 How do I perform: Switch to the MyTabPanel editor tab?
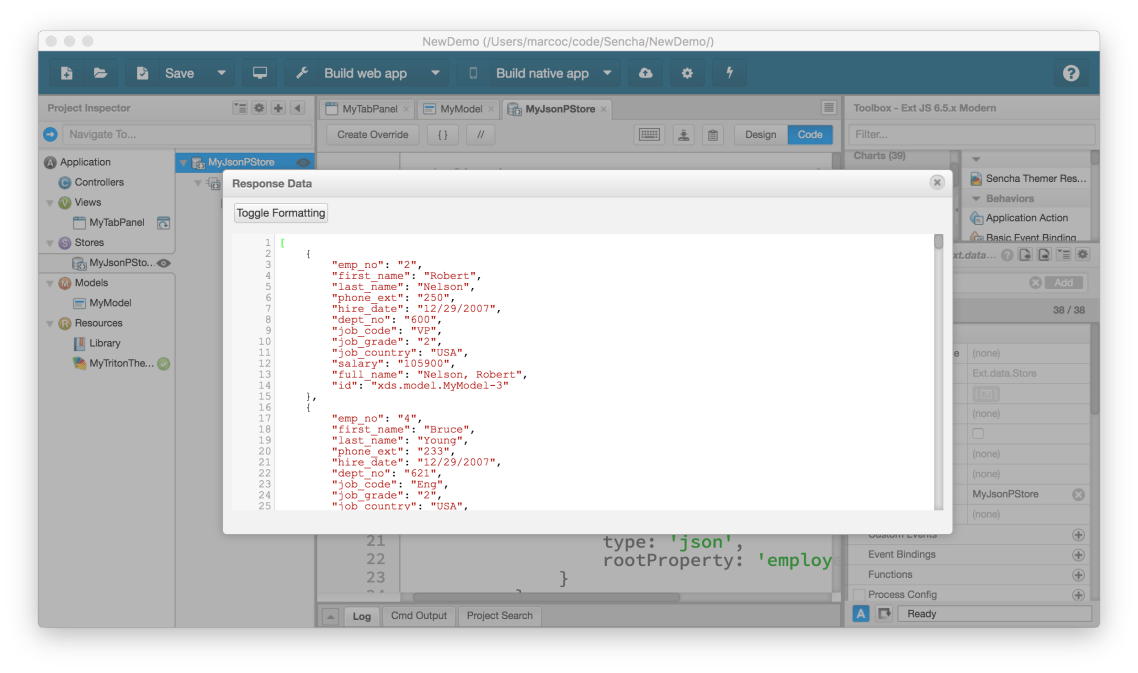(369, 109)
